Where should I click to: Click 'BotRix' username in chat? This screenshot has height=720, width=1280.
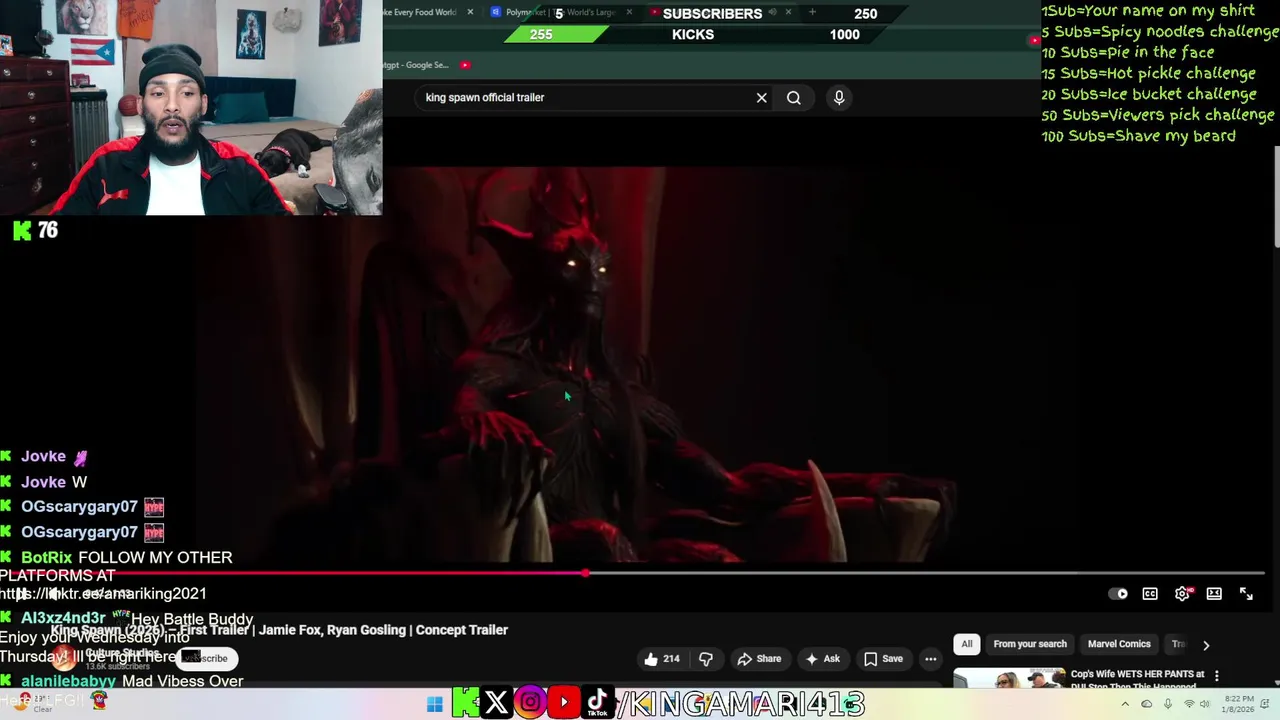click(x=47, y=557)
